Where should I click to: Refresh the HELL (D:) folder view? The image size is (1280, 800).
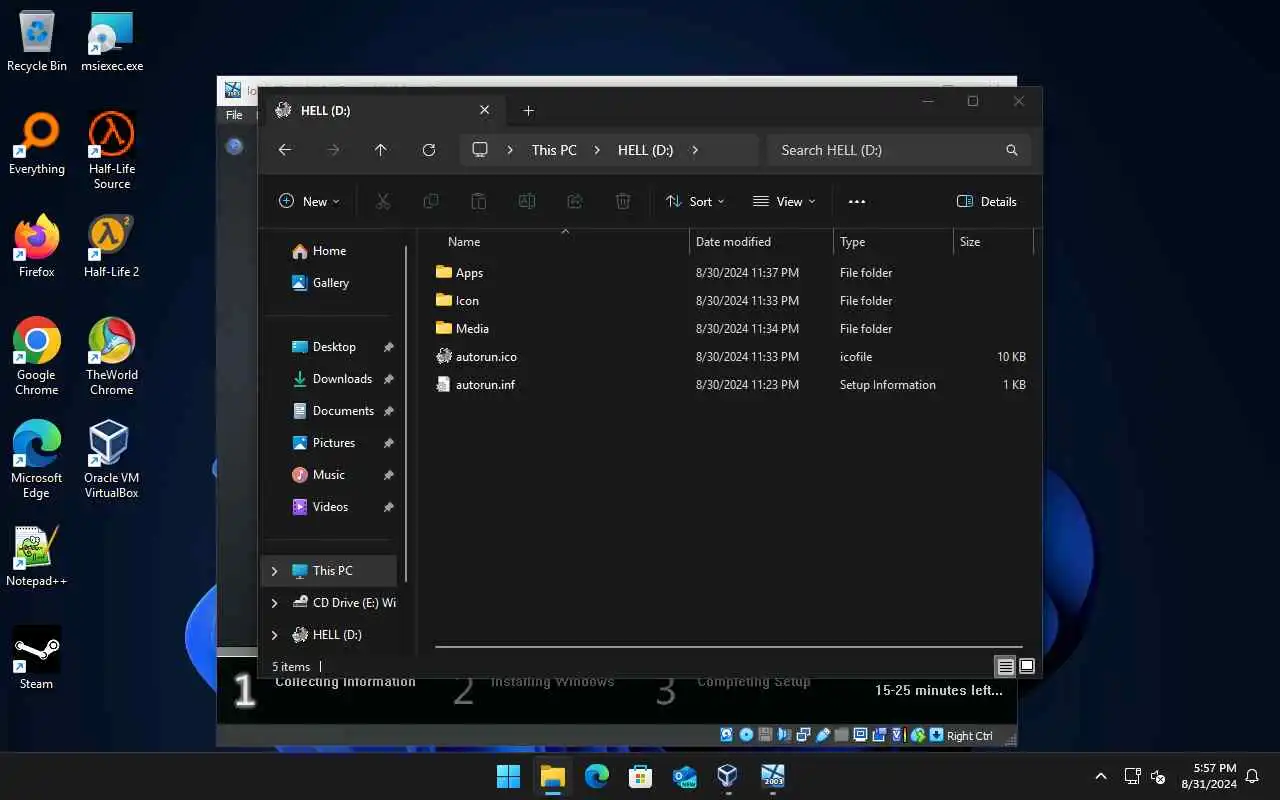pyautogui.click(x=429, y=150)
